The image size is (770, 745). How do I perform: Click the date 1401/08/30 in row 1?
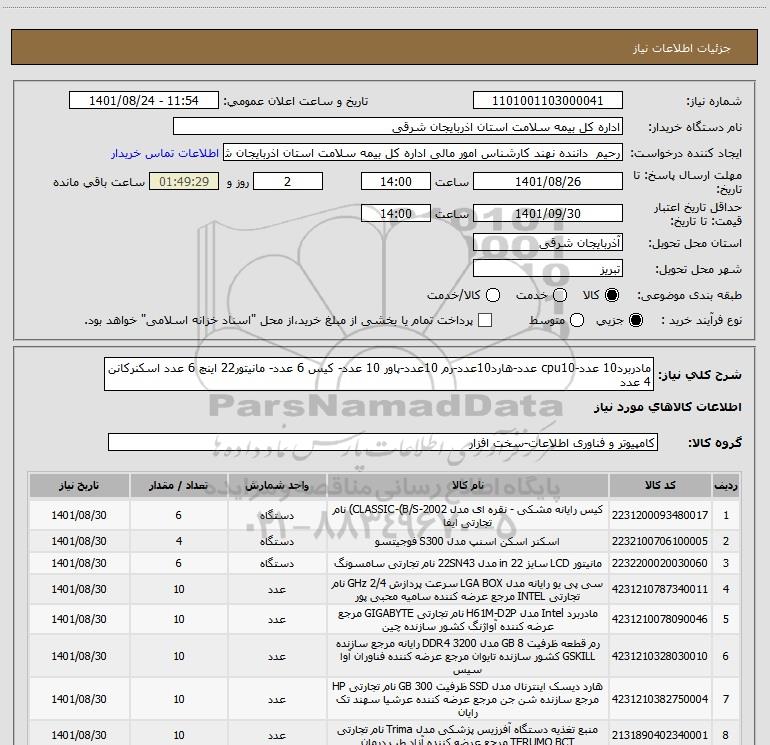point(79,515)
